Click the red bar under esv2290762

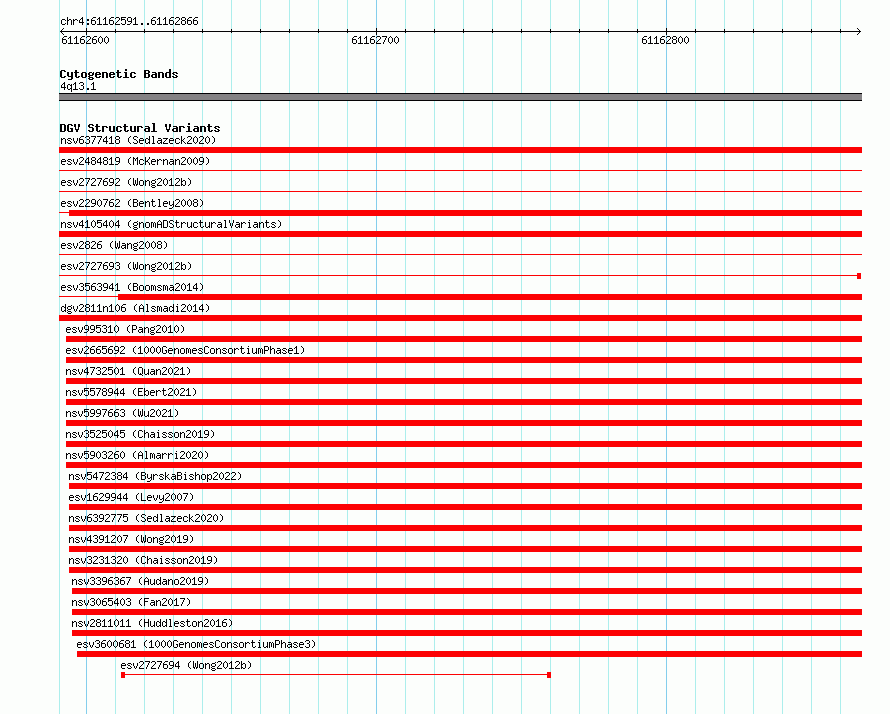(465, 213)
